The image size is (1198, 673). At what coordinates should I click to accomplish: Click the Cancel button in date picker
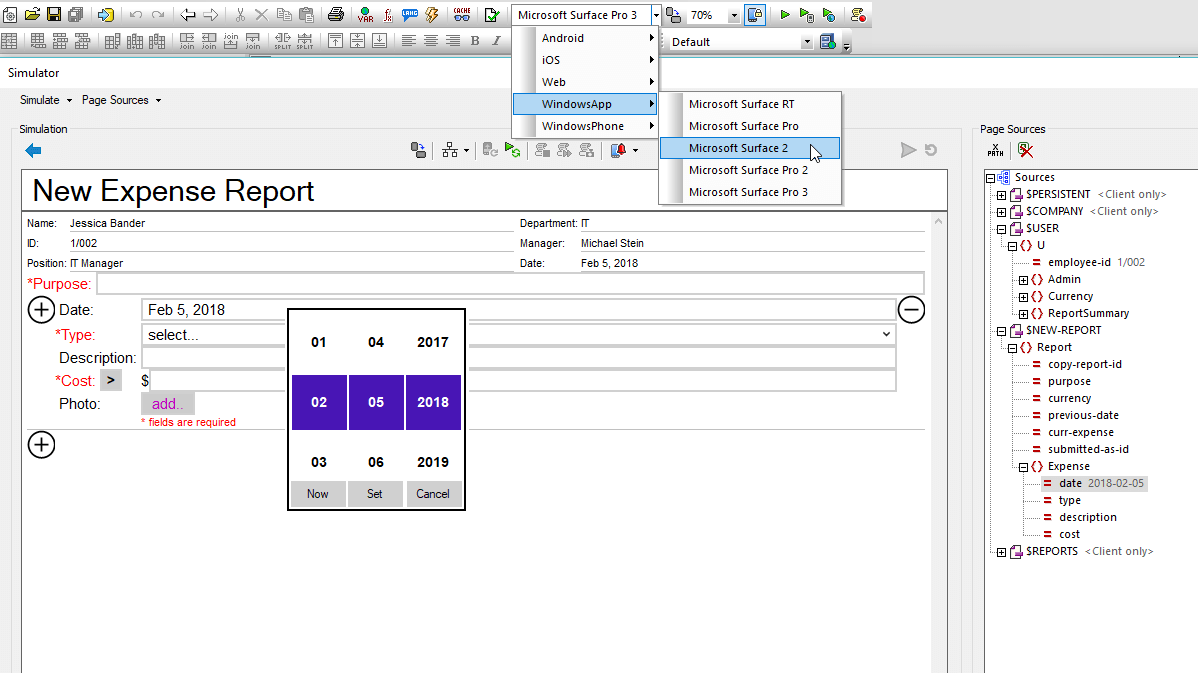tap(433, 494)
